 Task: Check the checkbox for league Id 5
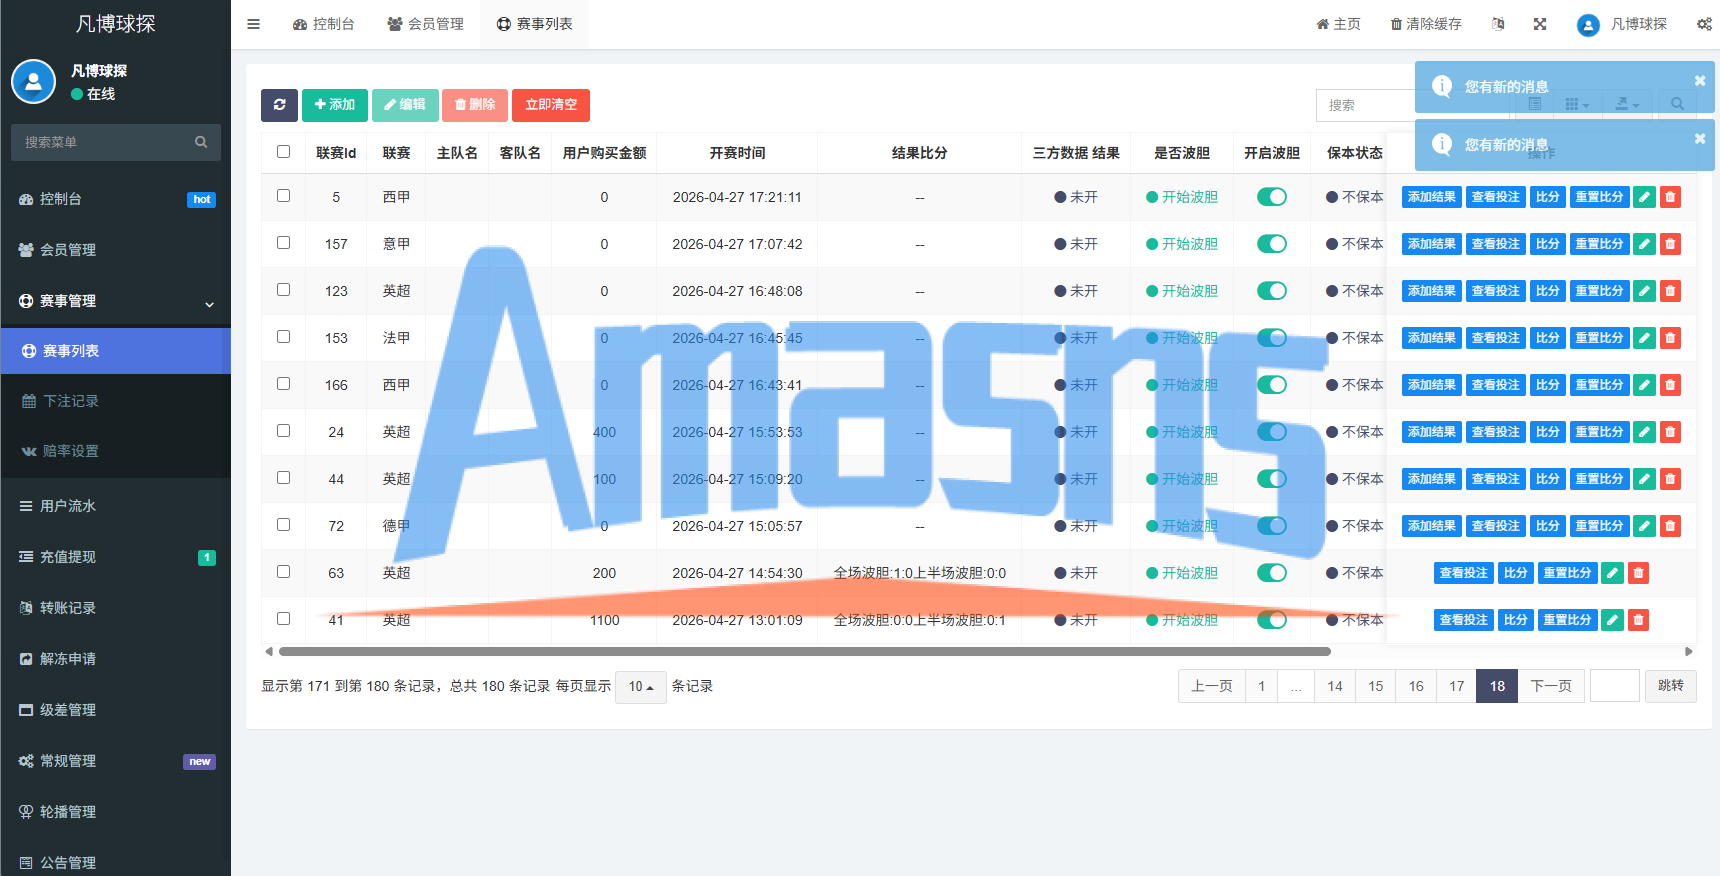[x=283, y=196]
